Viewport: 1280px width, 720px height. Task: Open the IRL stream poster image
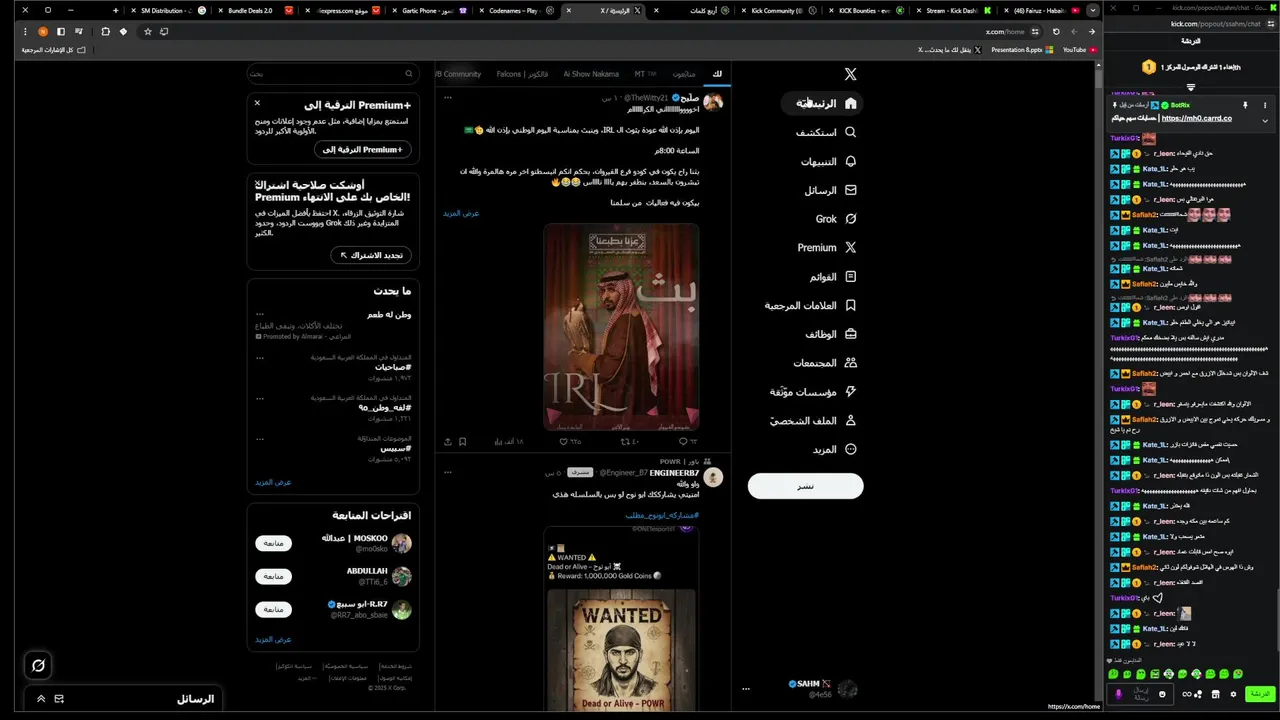(x=621, y=327)
